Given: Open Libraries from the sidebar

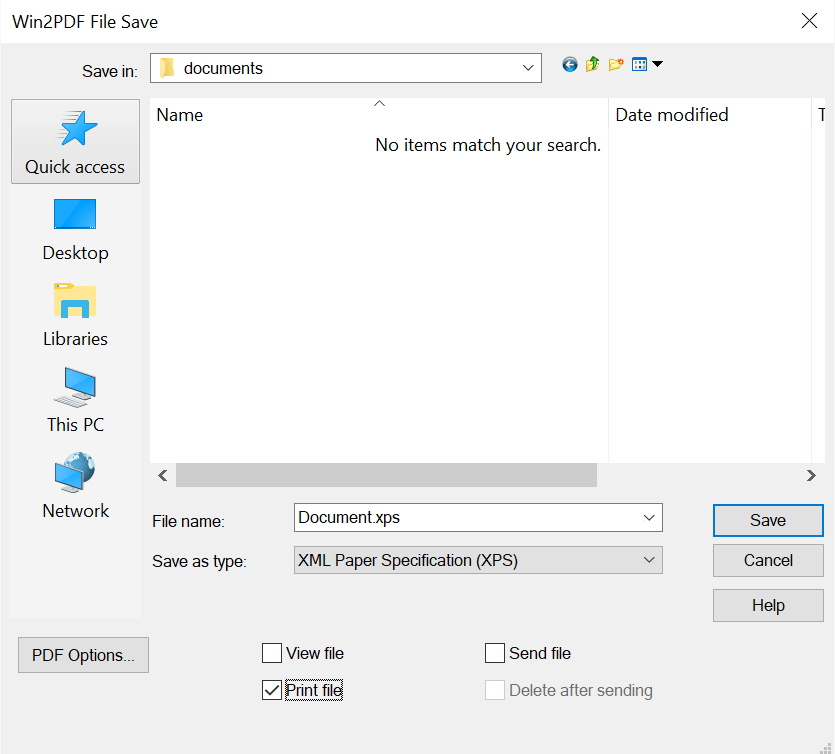Looking at the screenshot, I should point(75,314).
